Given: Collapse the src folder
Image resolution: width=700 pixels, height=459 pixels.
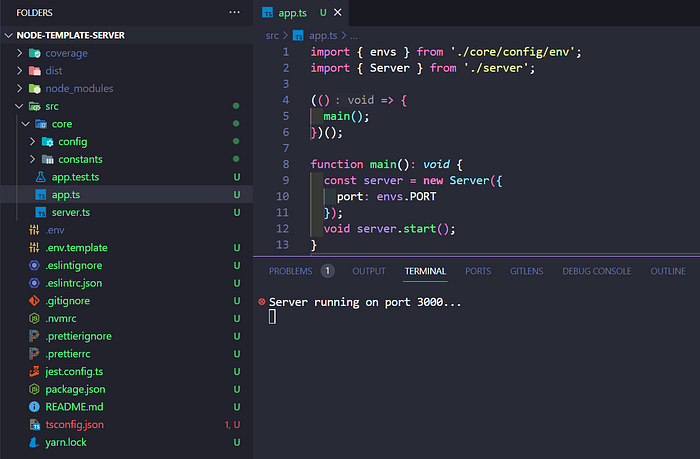Looking at the screenshot, I should point(19,106).
